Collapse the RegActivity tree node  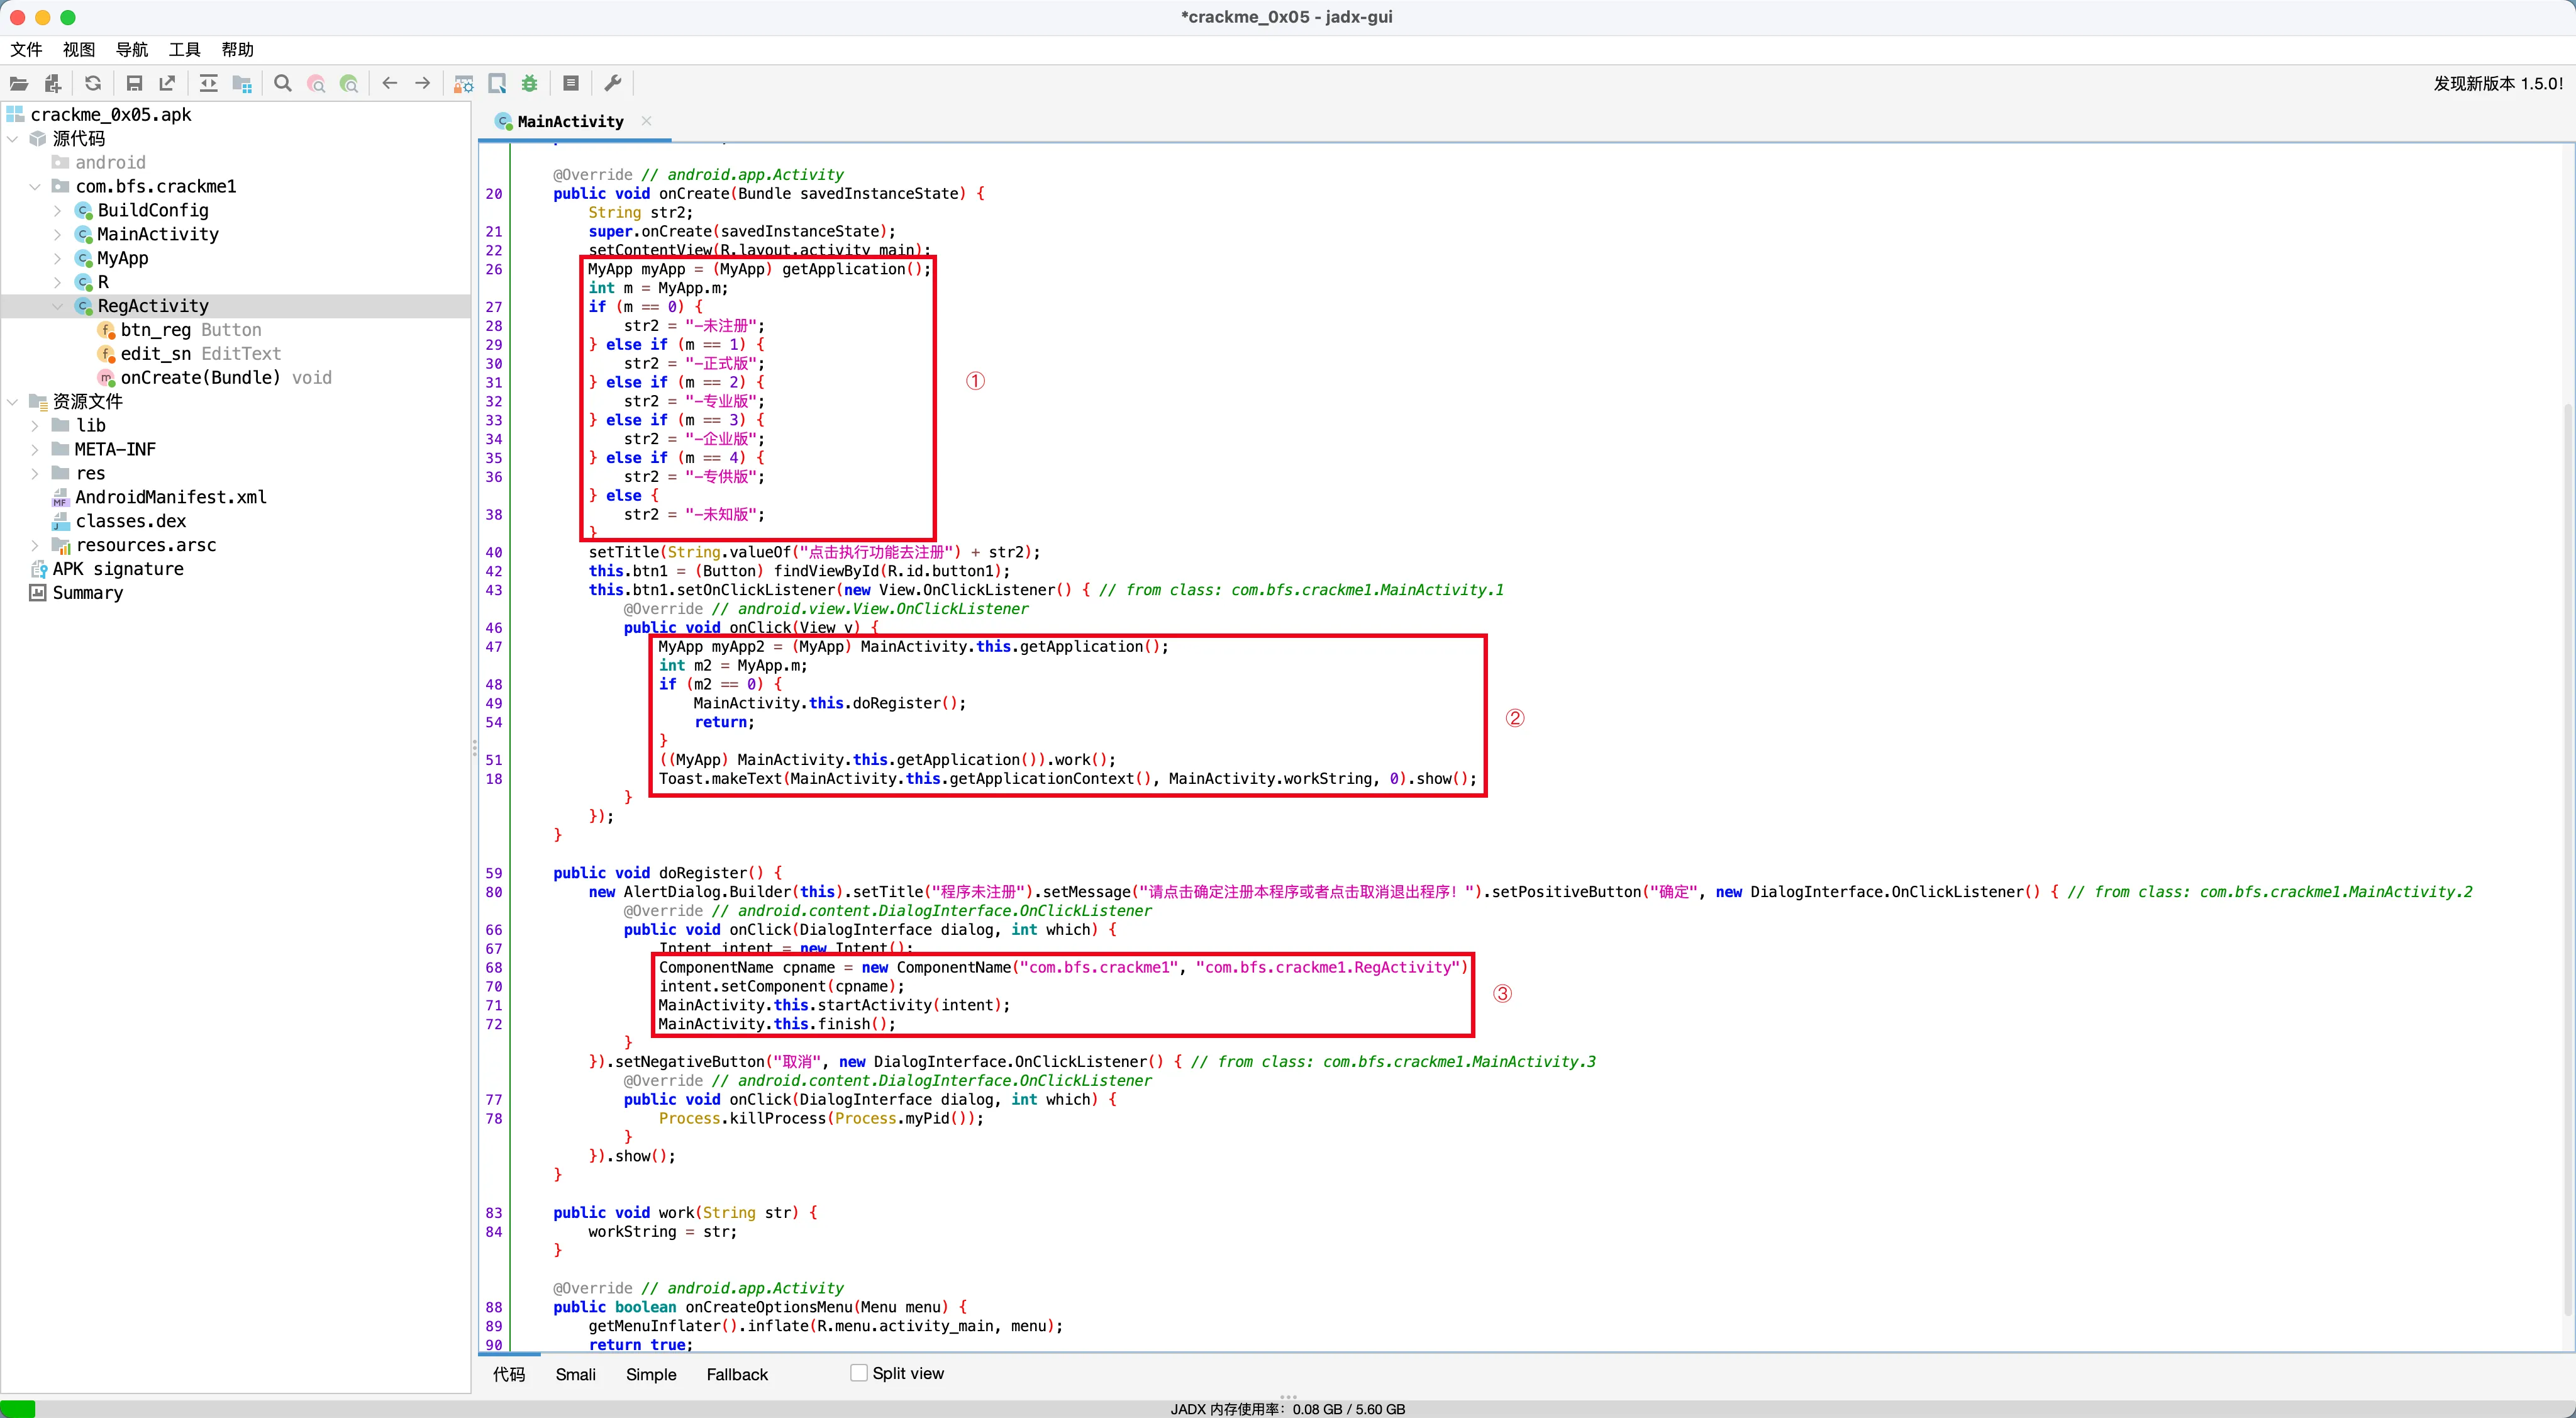57,306
